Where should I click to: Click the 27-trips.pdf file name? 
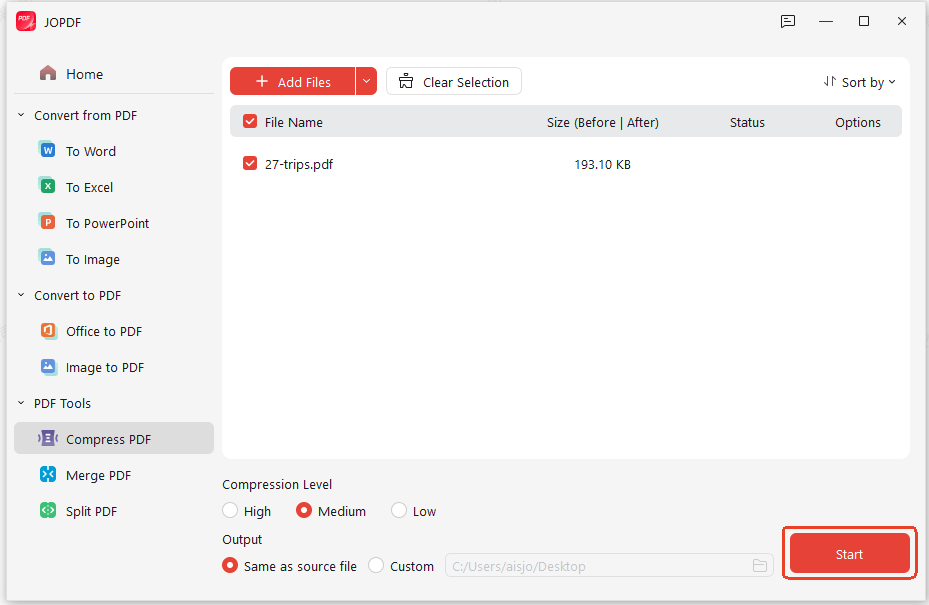pyautogui.click(x=299, y=164)
